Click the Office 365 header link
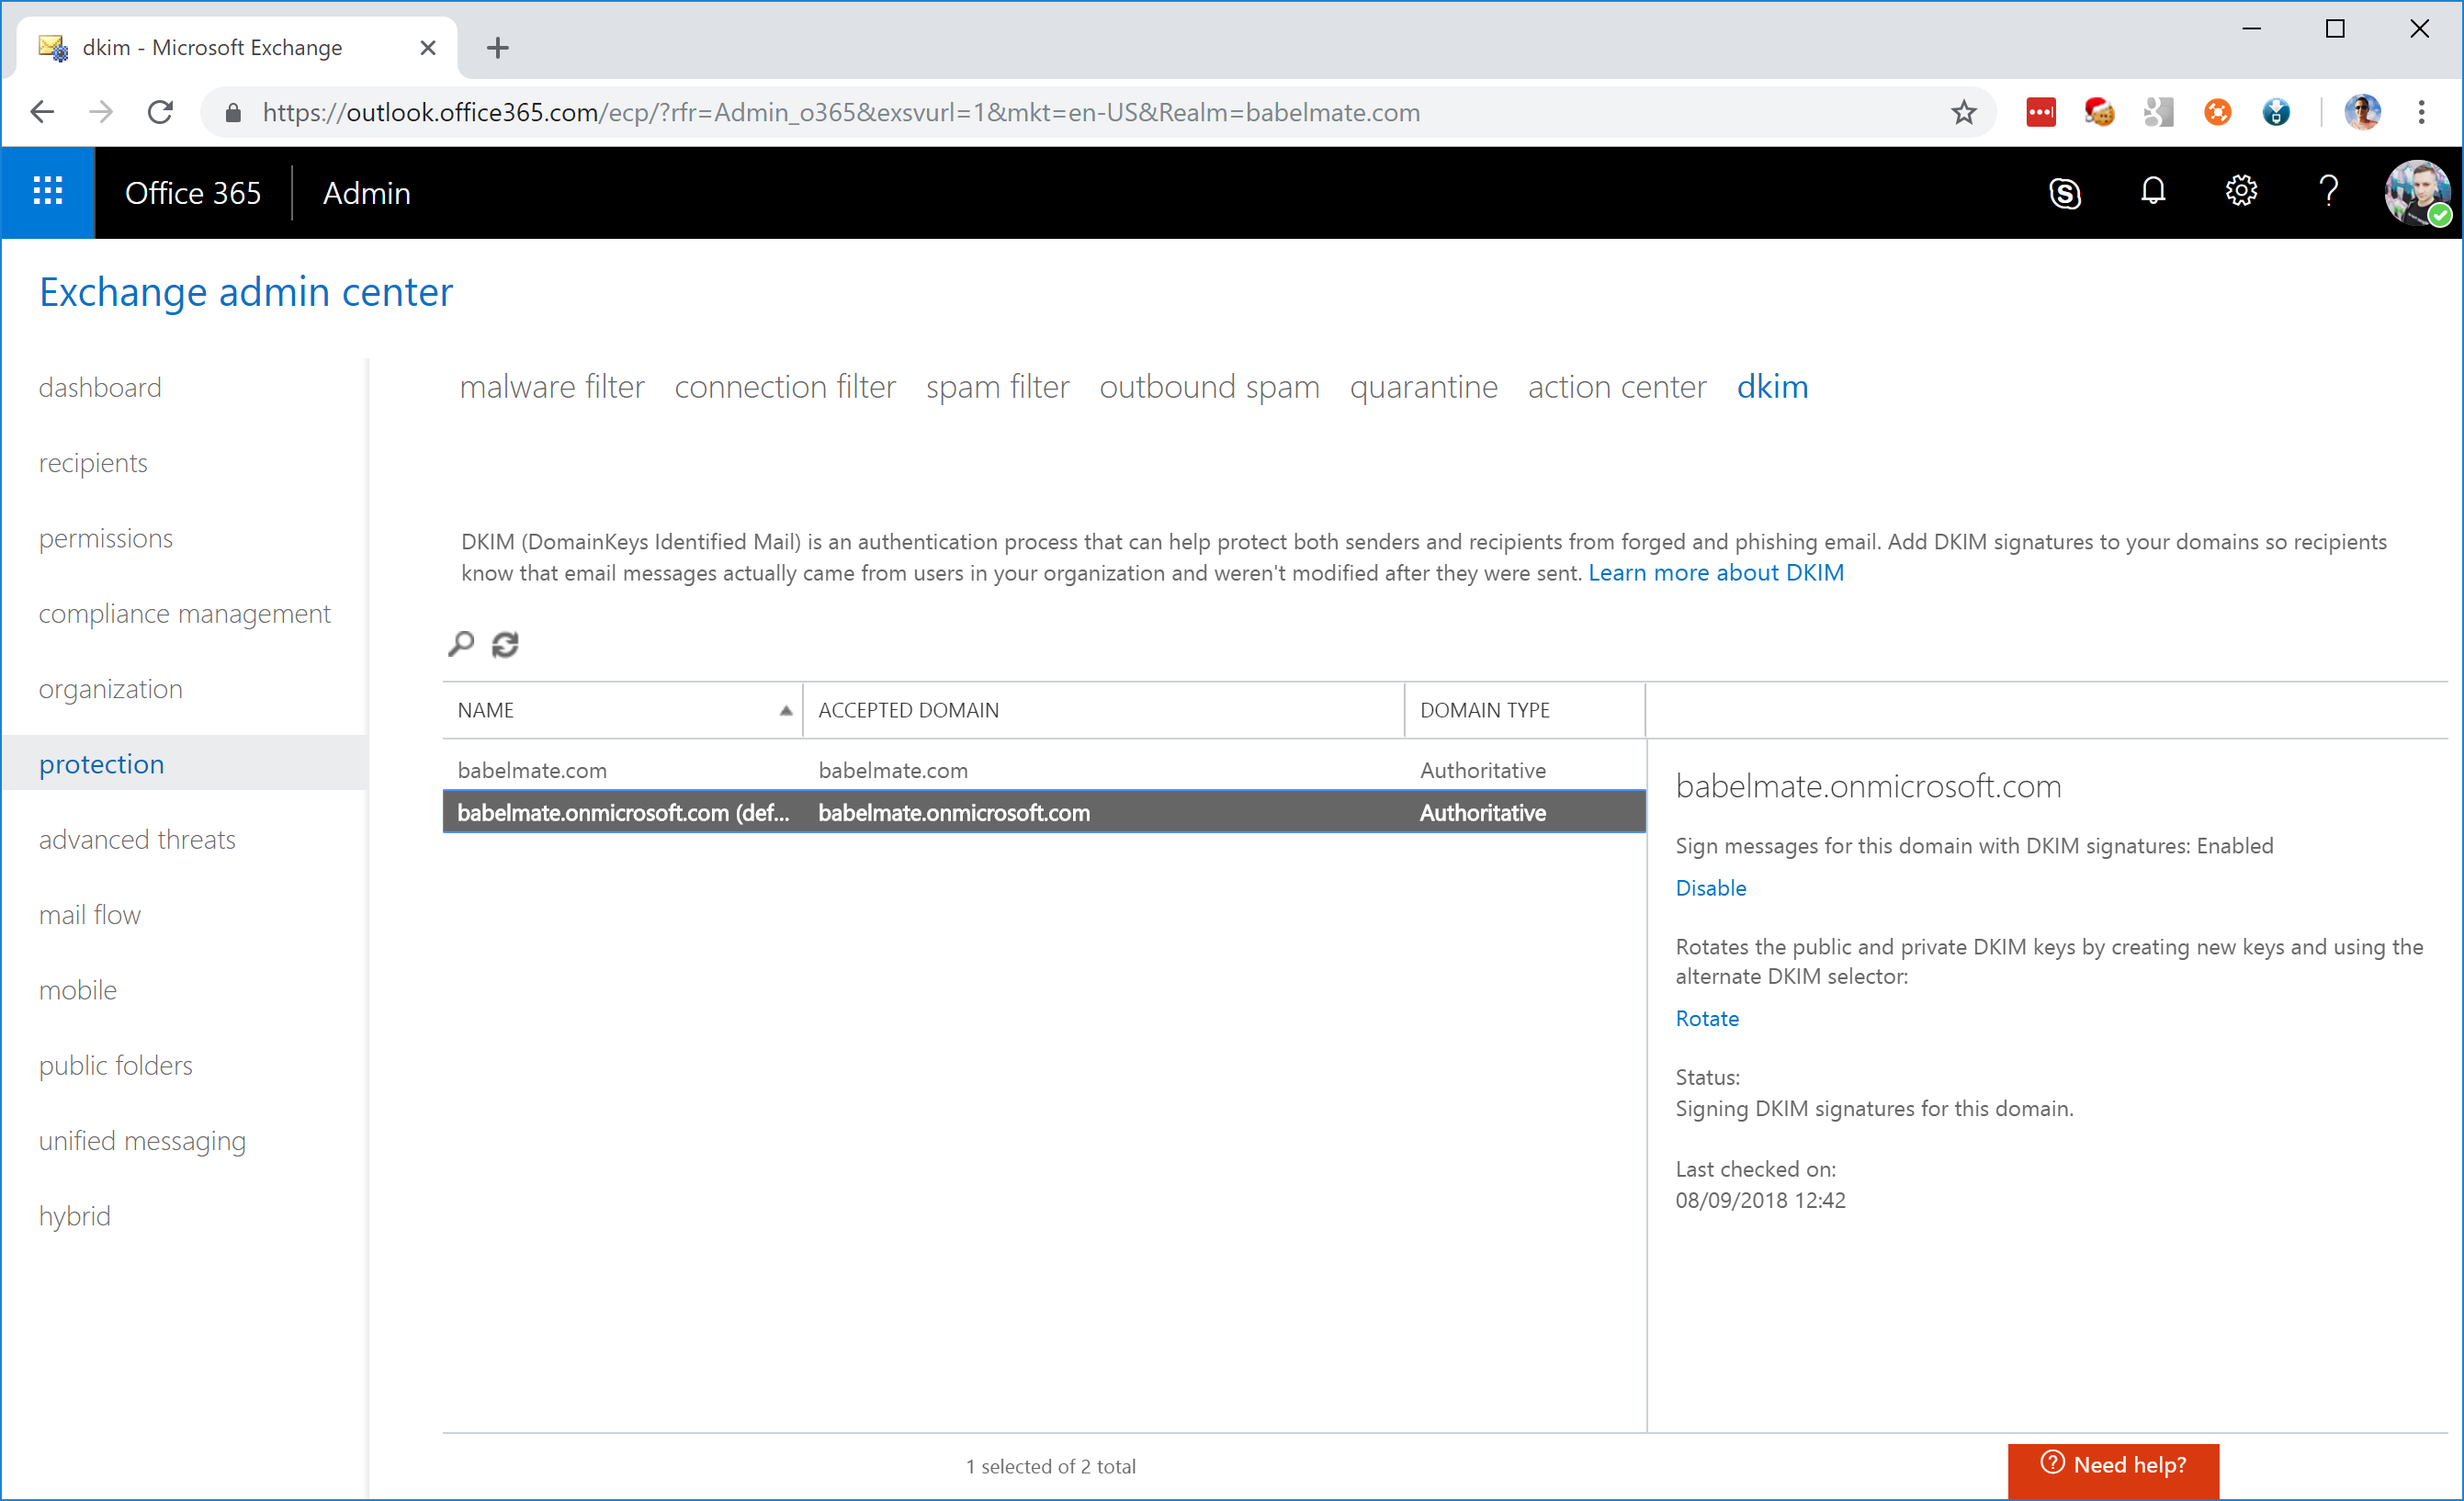This screenshot has height=1501, width=2464. point(193,193)
